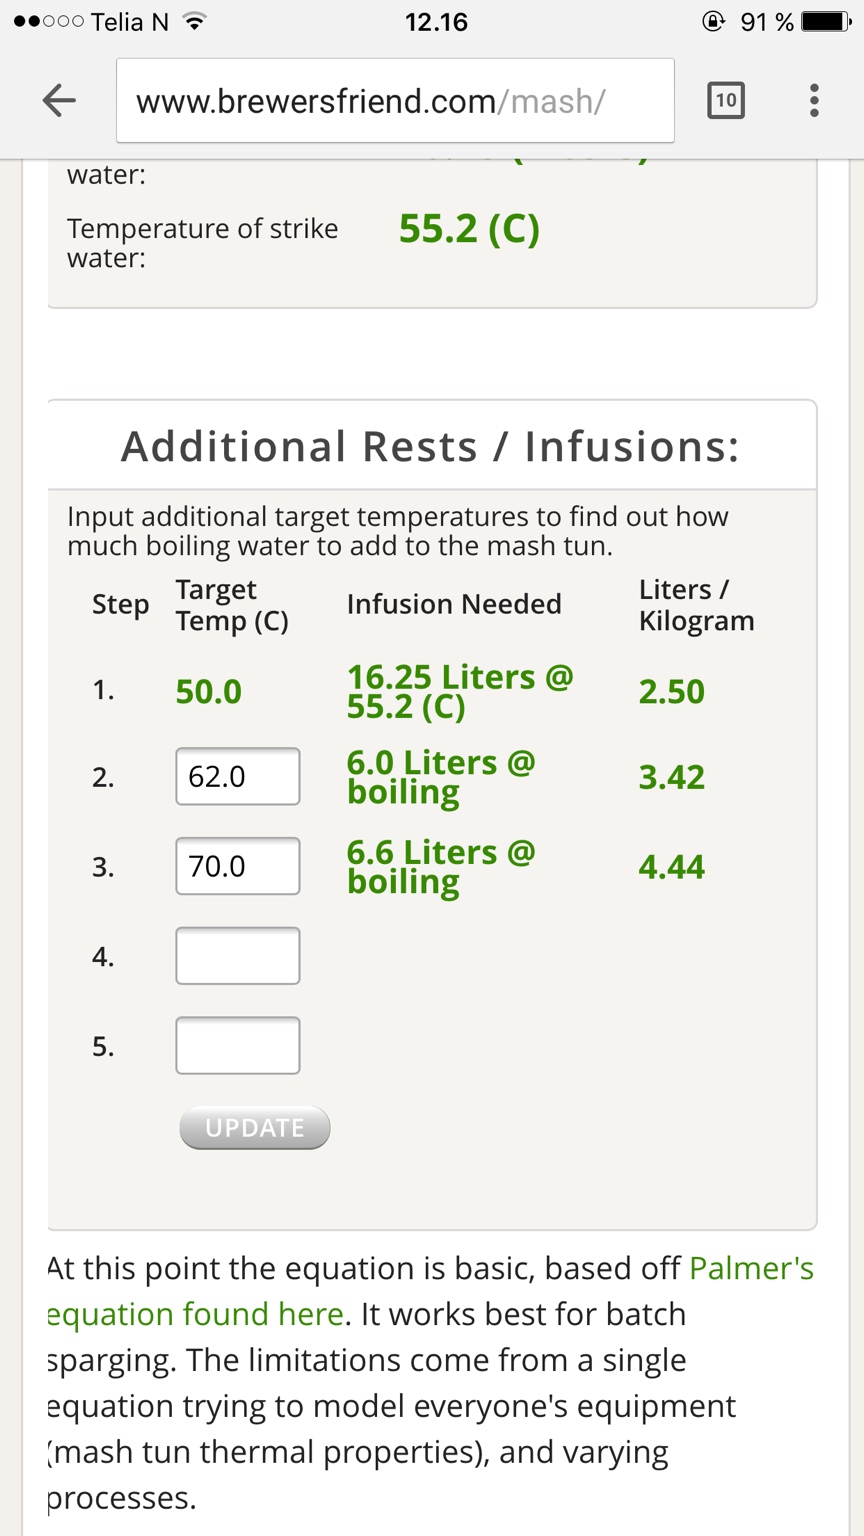The width and height of the screenshot is (864, 1536).
Task: Edit step 3 target temp field 70.0
Action: point(238,866)
